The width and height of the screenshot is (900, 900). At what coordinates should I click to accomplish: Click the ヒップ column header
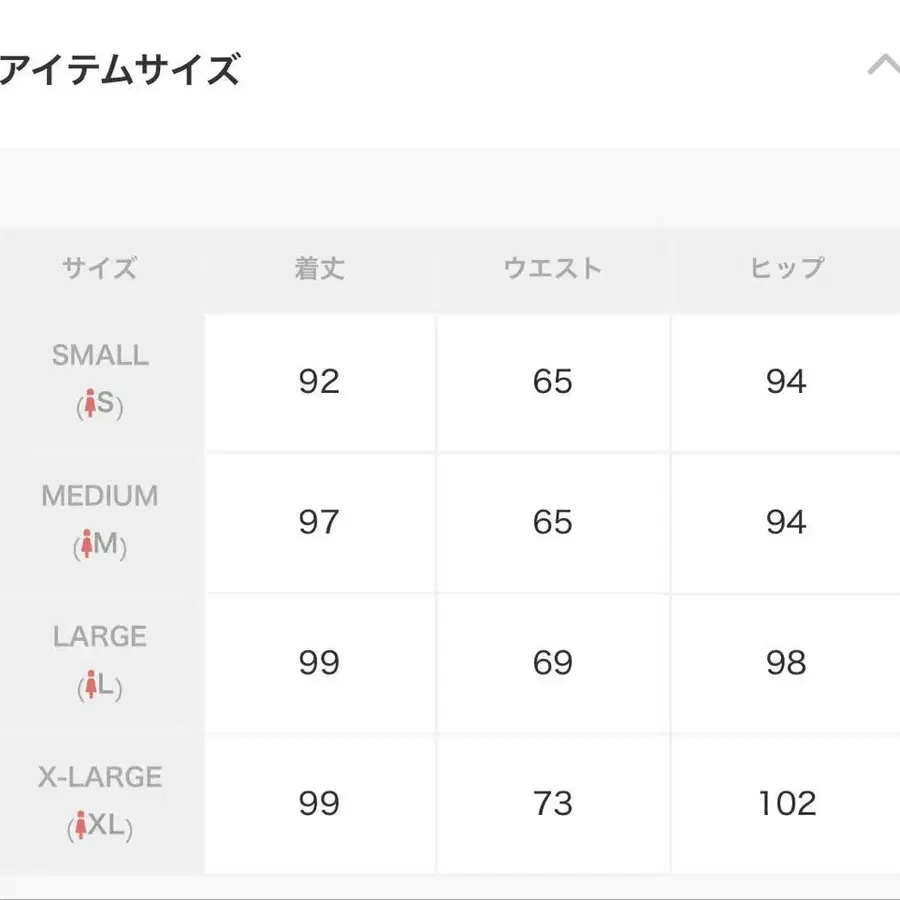(786, 268)
